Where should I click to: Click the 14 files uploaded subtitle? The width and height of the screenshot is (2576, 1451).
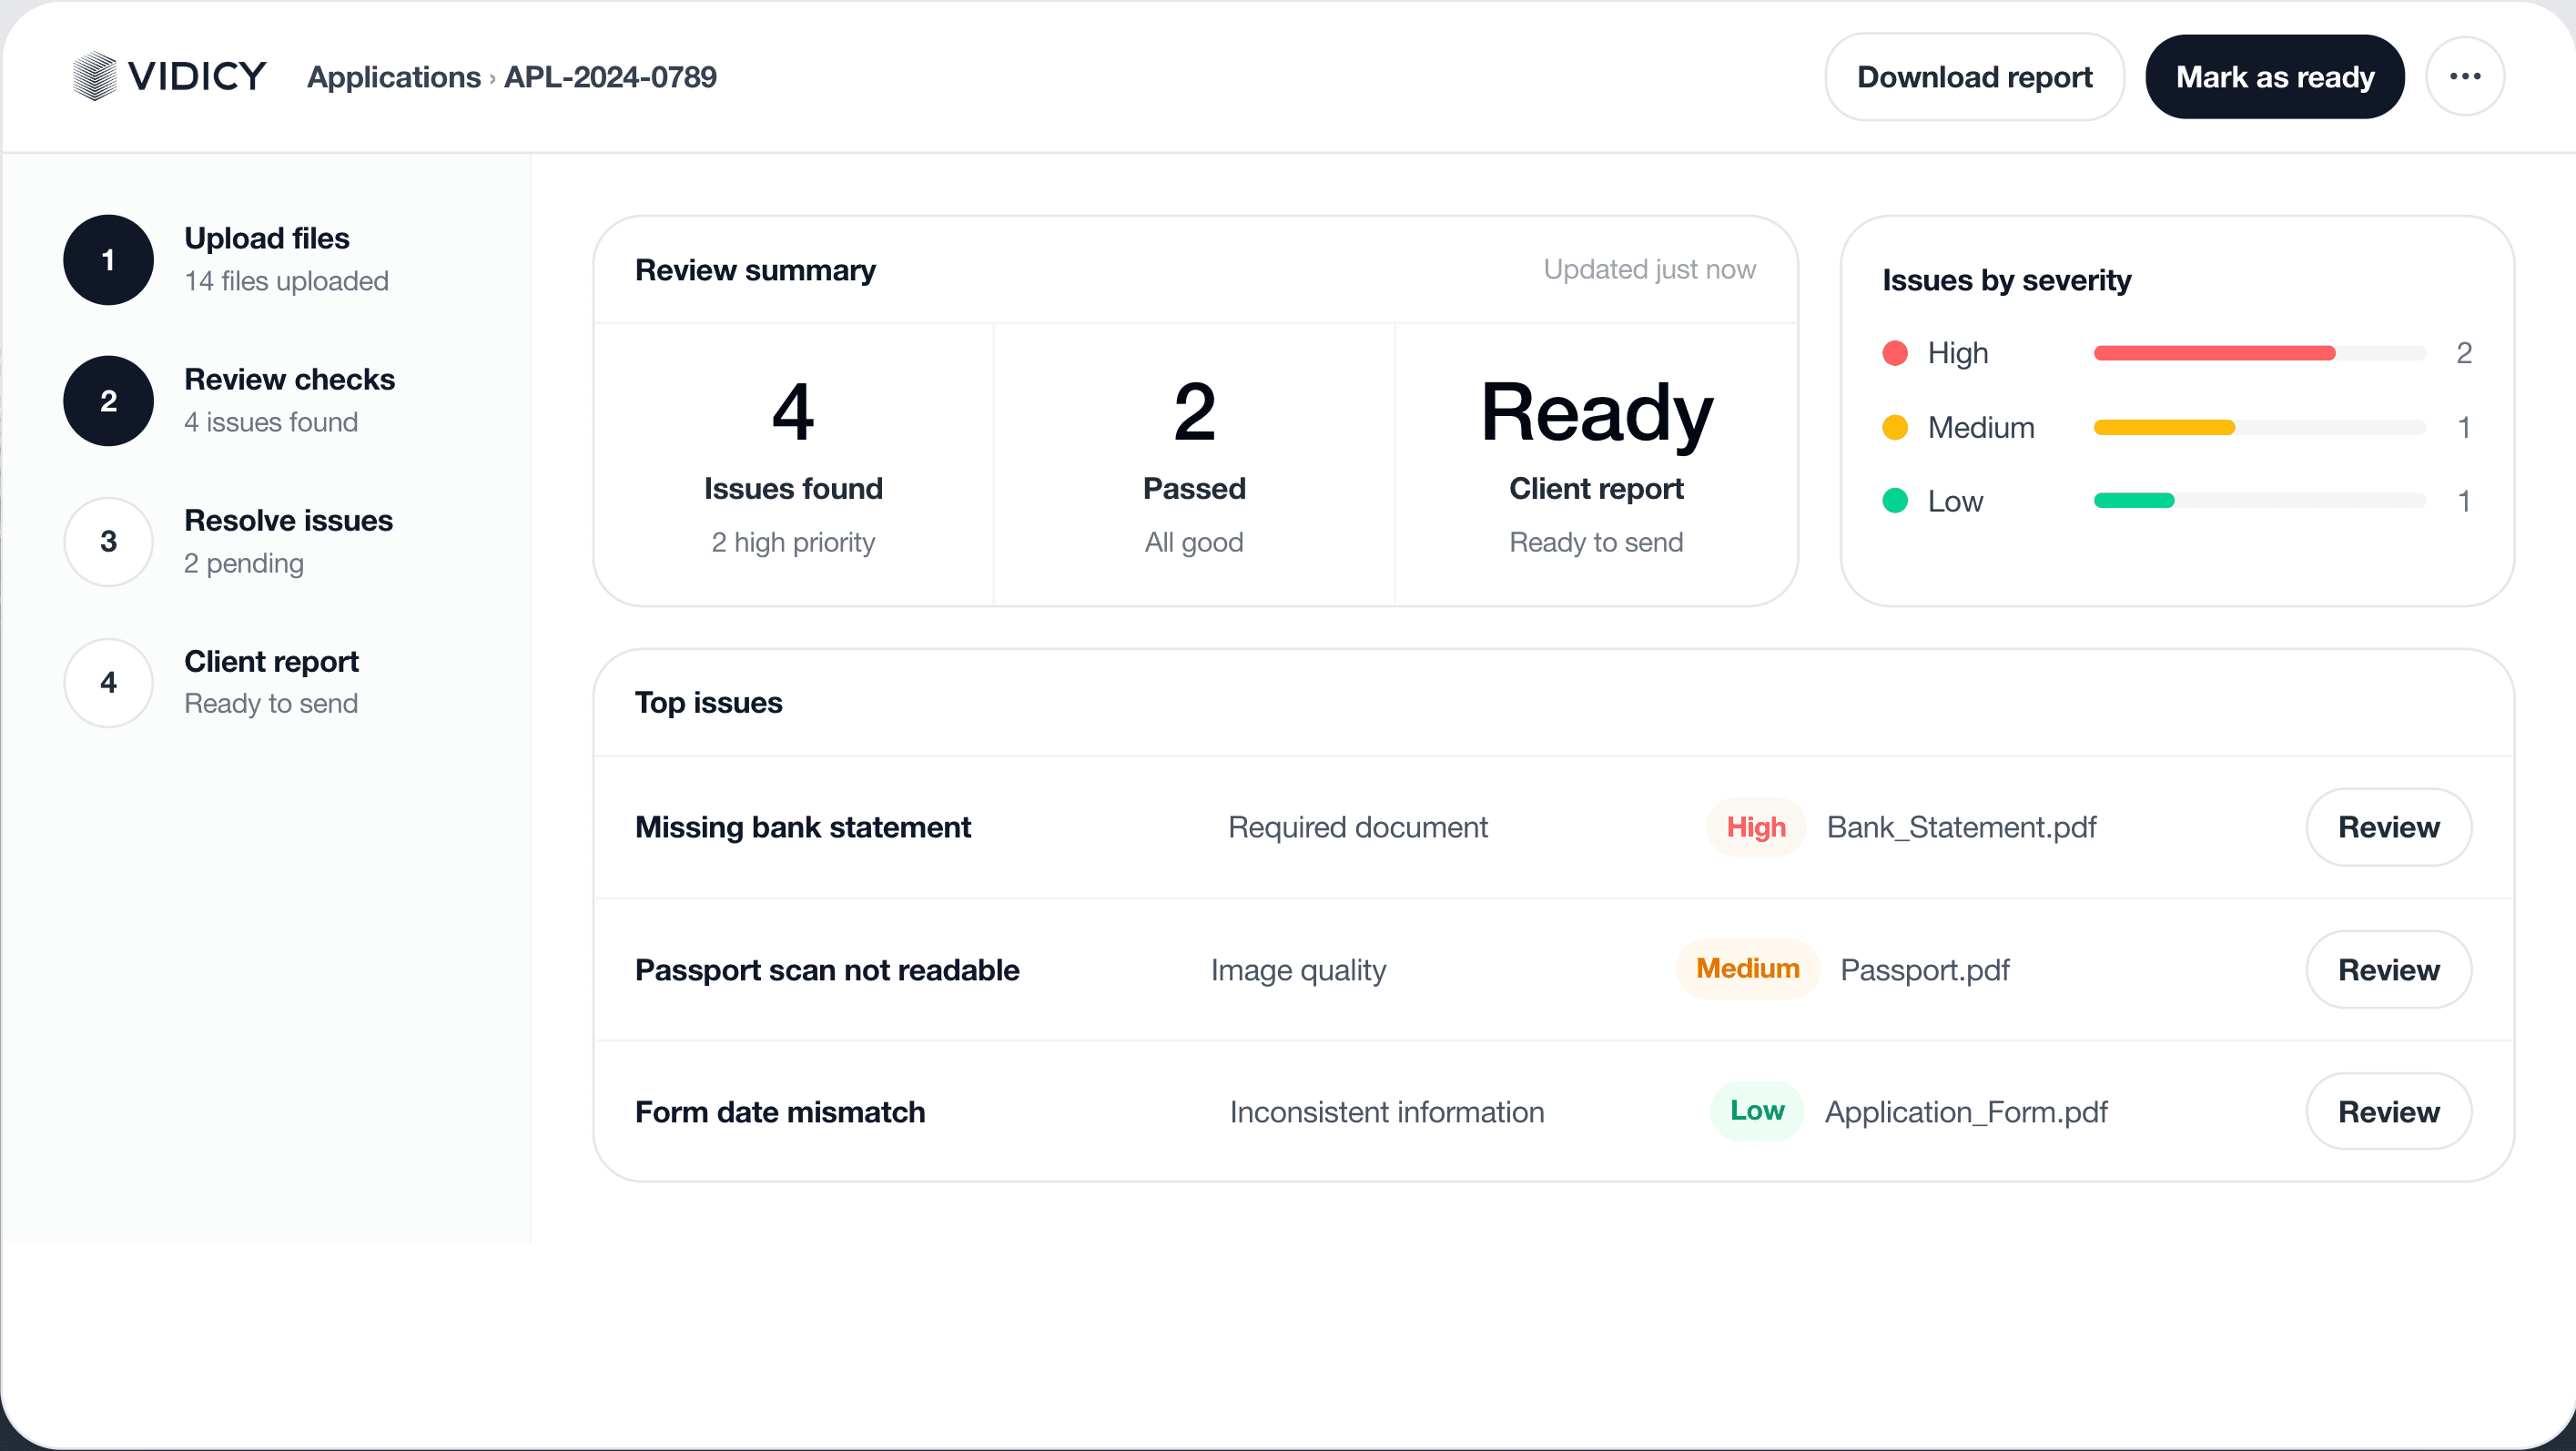click(286, 281)
